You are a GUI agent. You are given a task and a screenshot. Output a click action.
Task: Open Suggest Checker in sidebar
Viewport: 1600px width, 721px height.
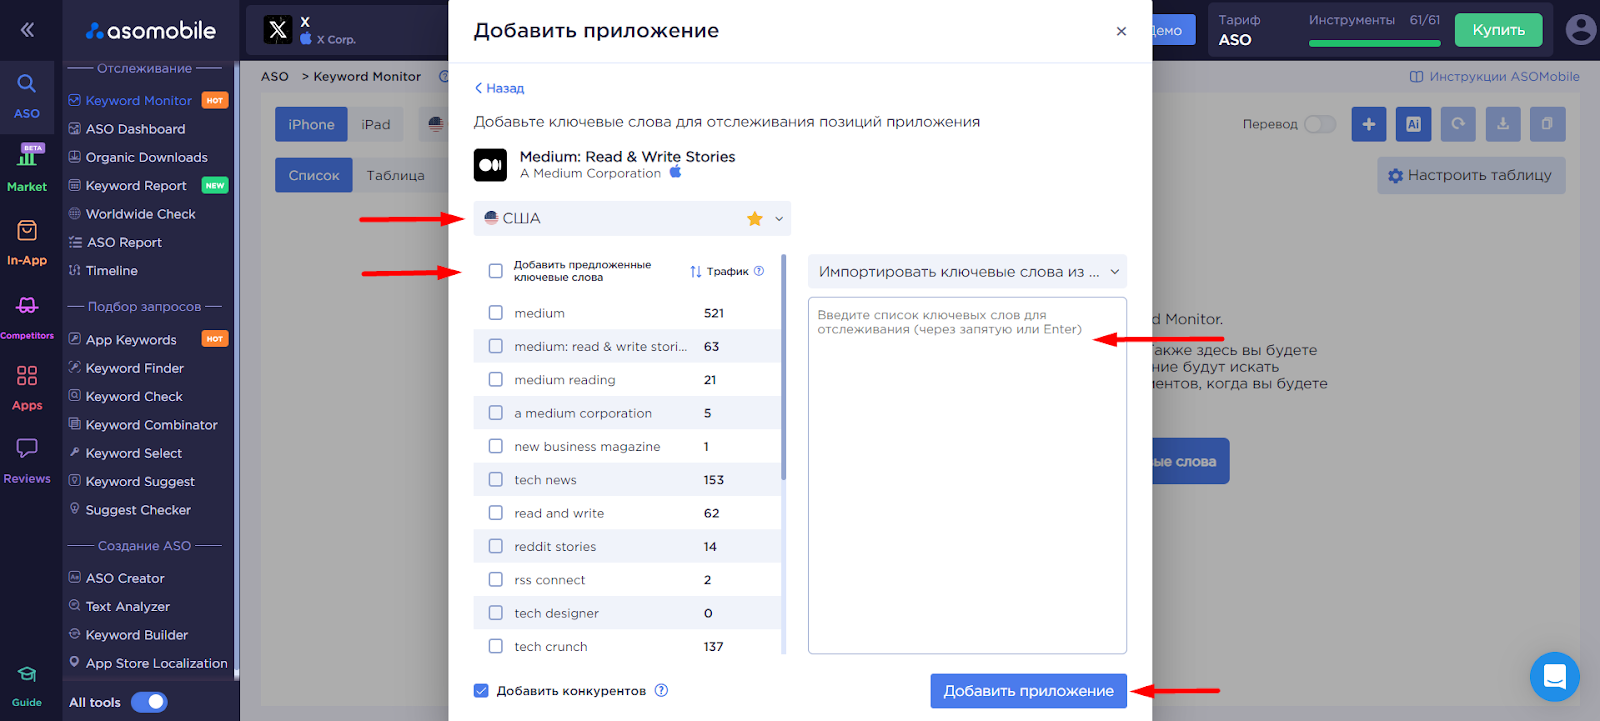pyautogui.click(x=138, y=510)
